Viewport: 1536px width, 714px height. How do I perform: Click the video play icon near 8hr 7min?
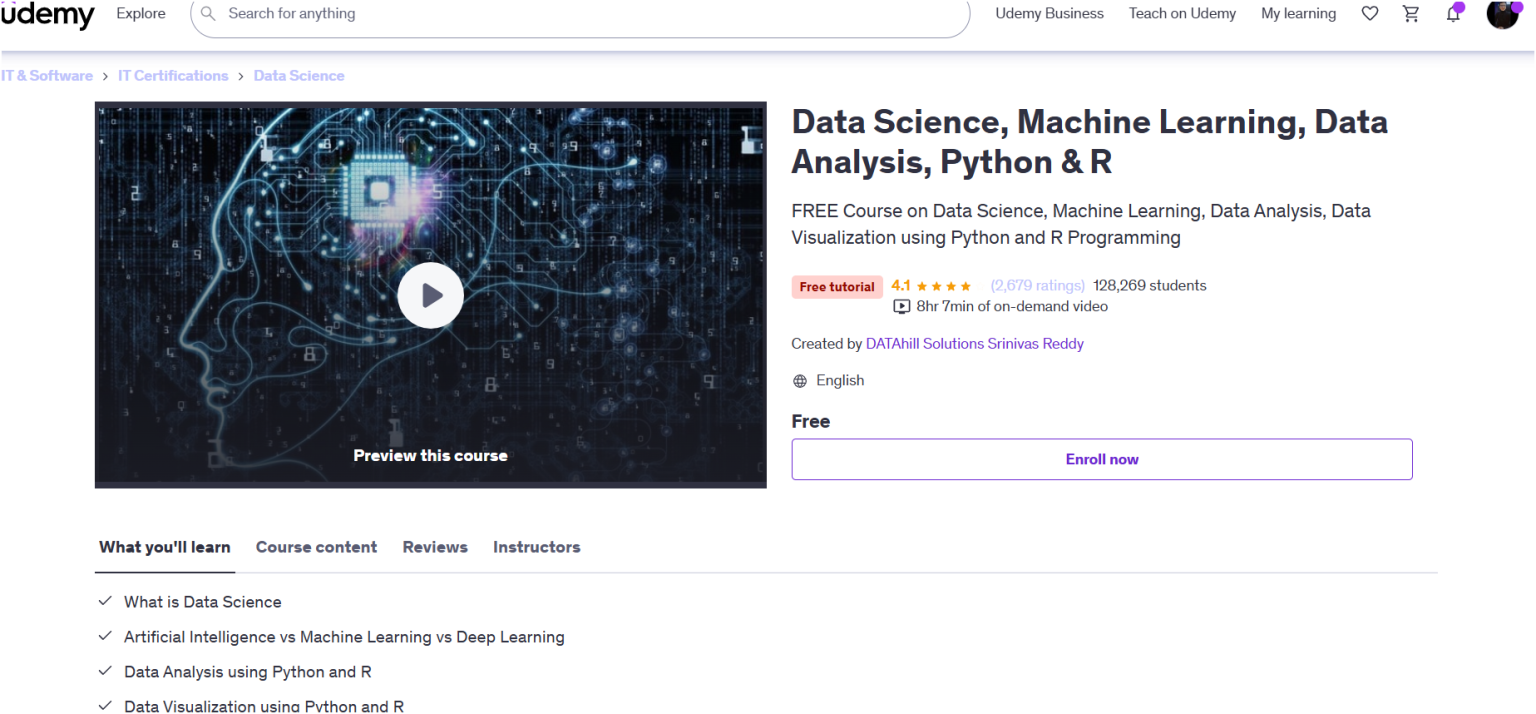[901, 306]
